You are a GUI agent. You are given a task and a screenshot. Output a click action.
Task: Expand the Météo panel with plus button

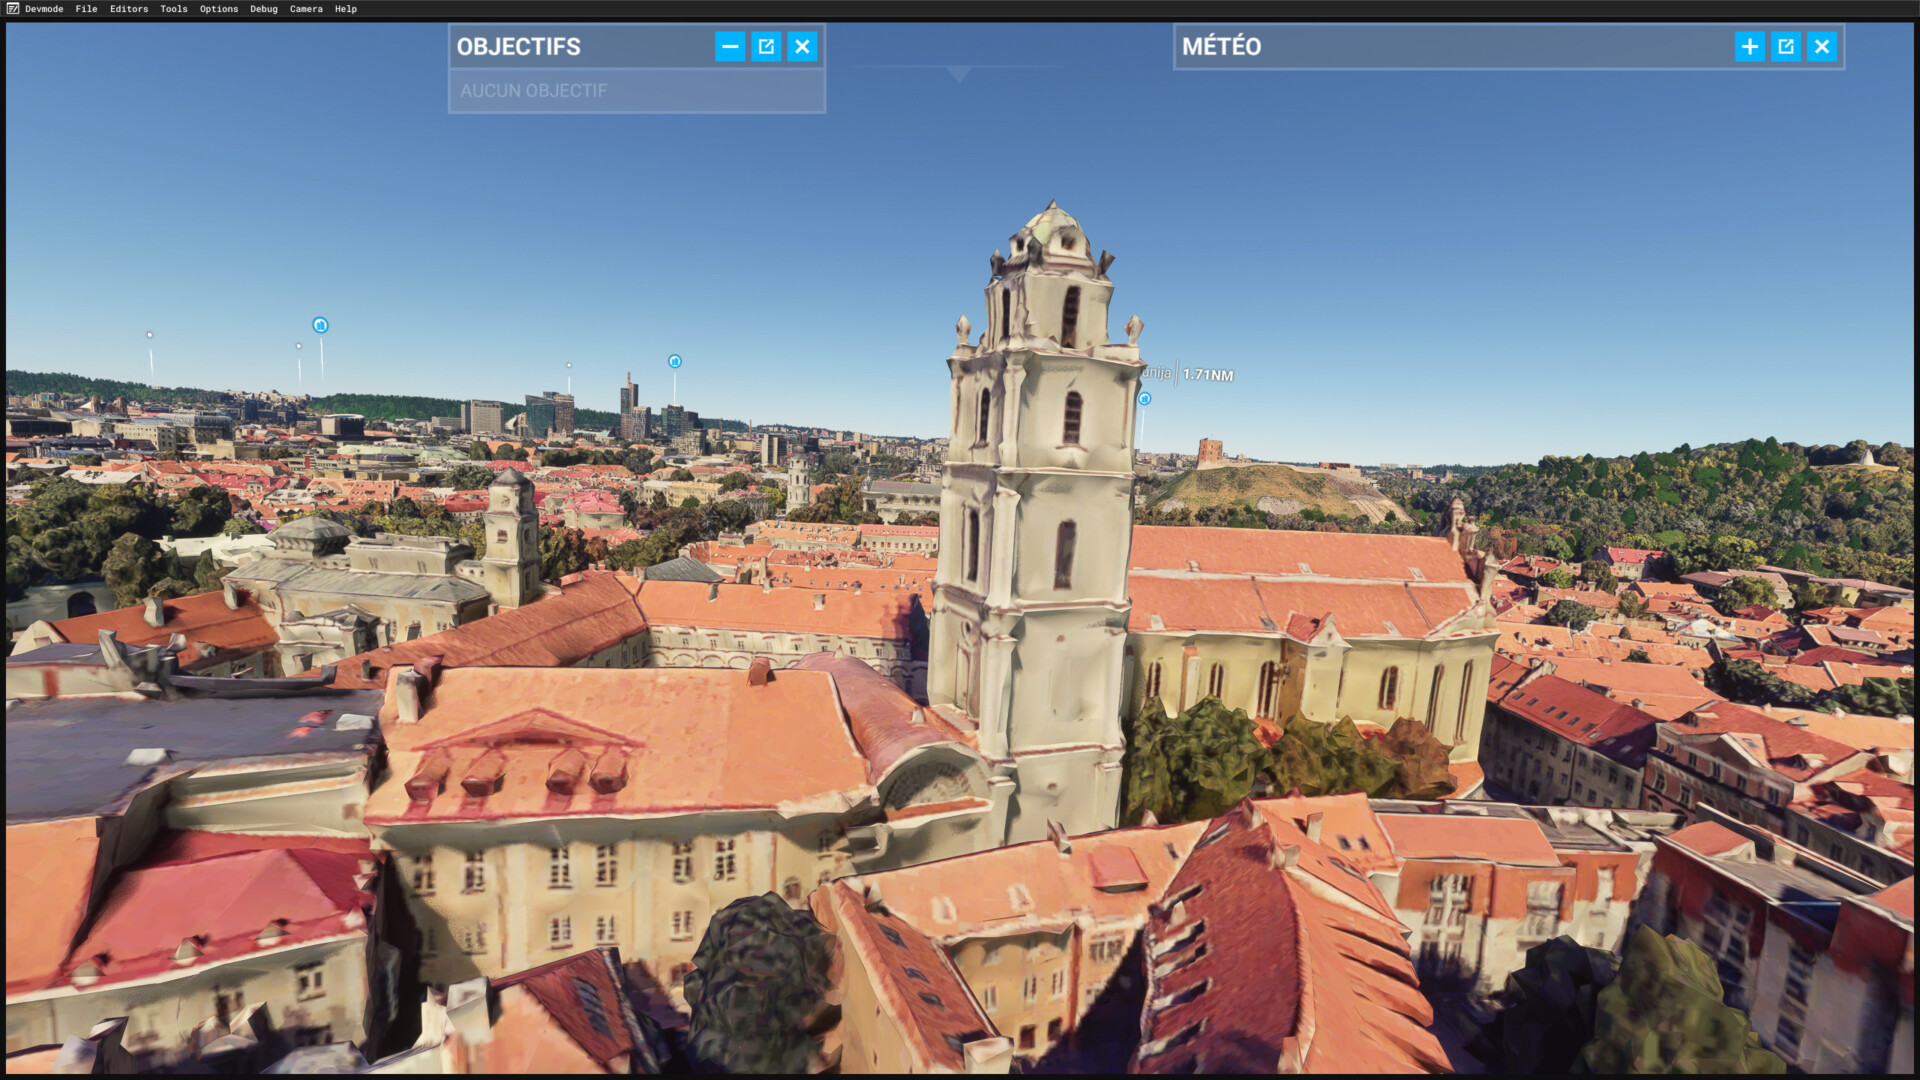click(x=1749, y=46)
